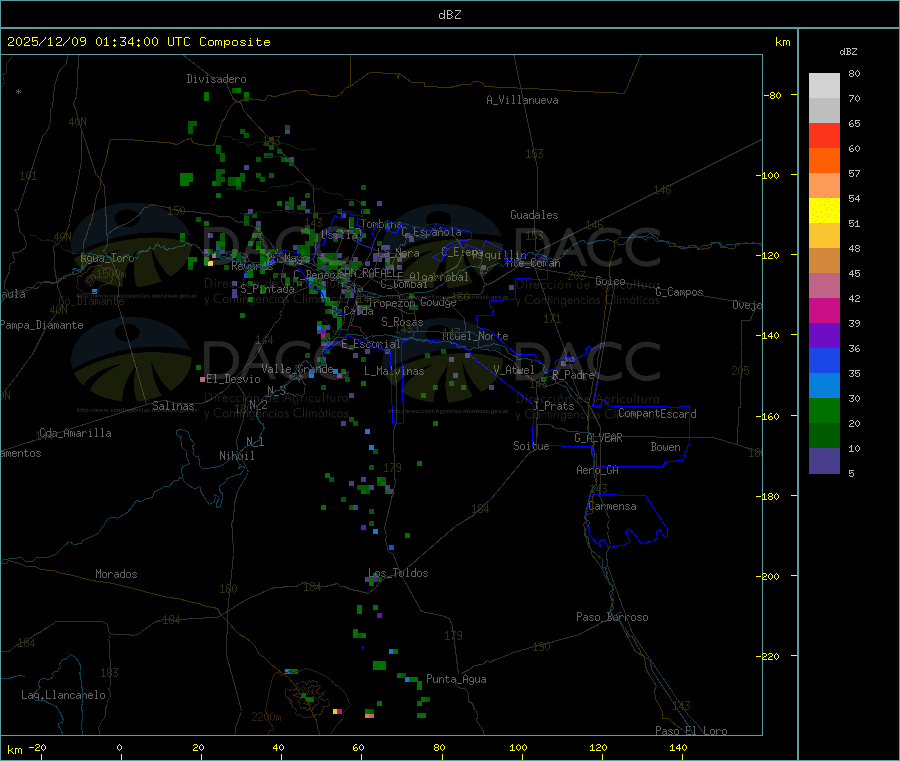Click the red 60-65 dBZ legend swatch

(824, 135)
